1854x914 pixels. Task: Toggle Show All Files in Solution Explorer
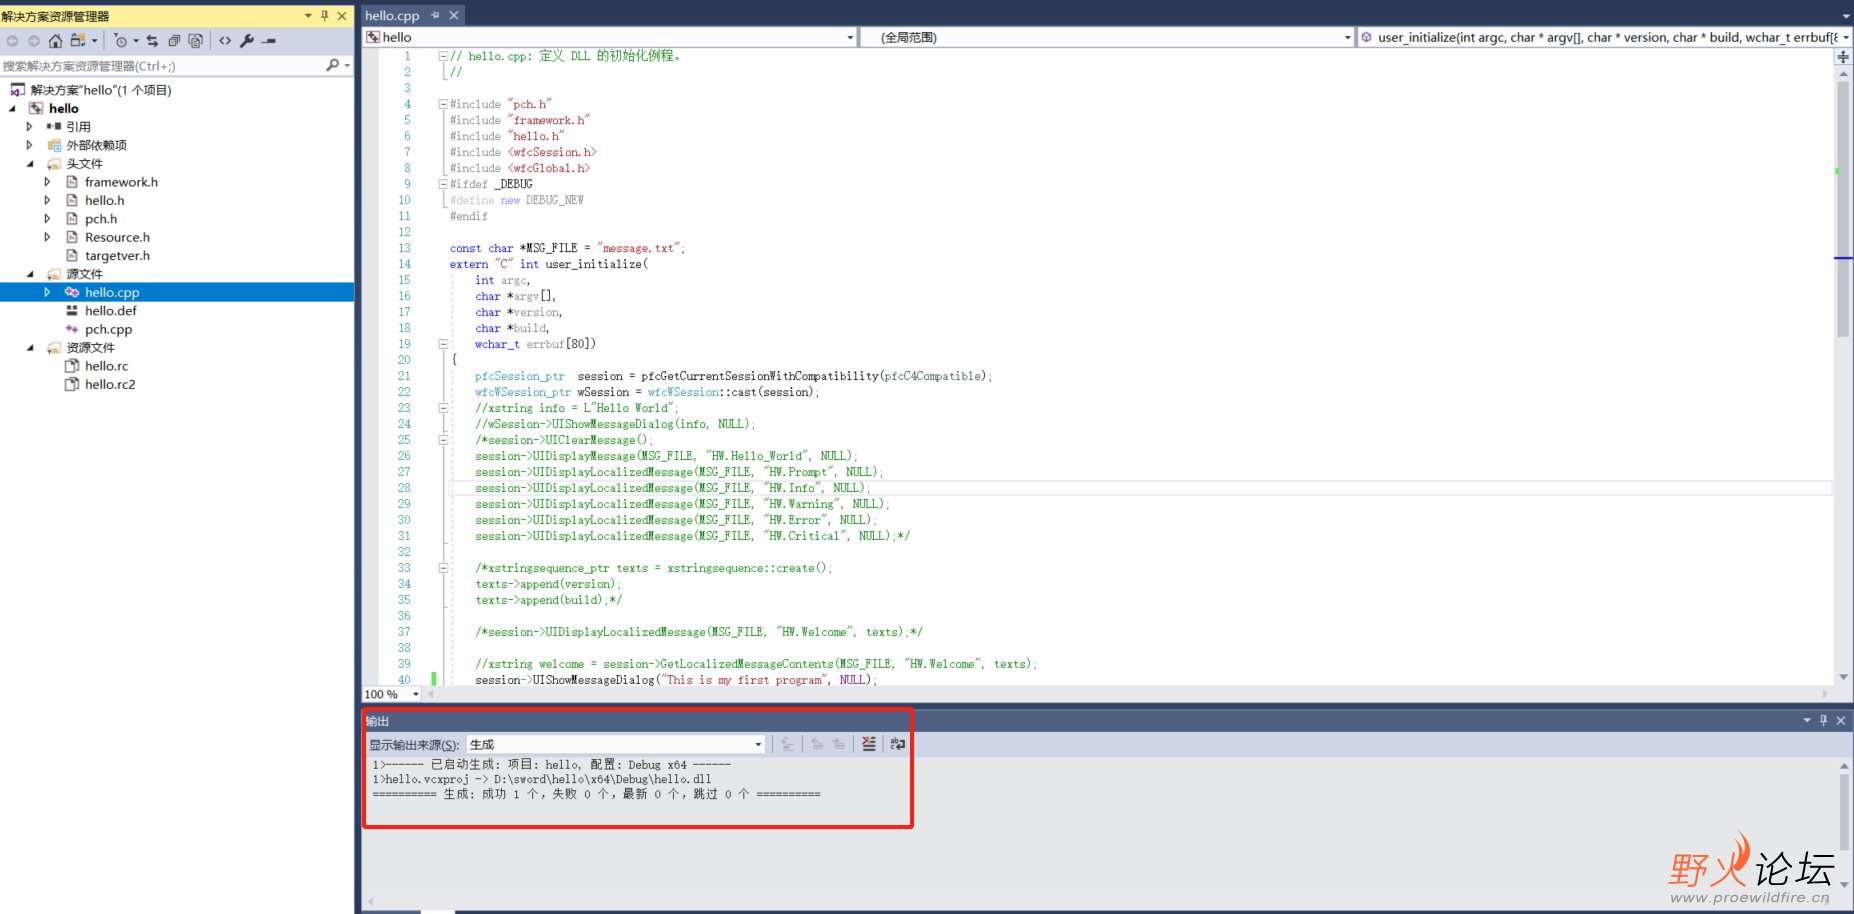pyautogui.click(x=196, y=41)
